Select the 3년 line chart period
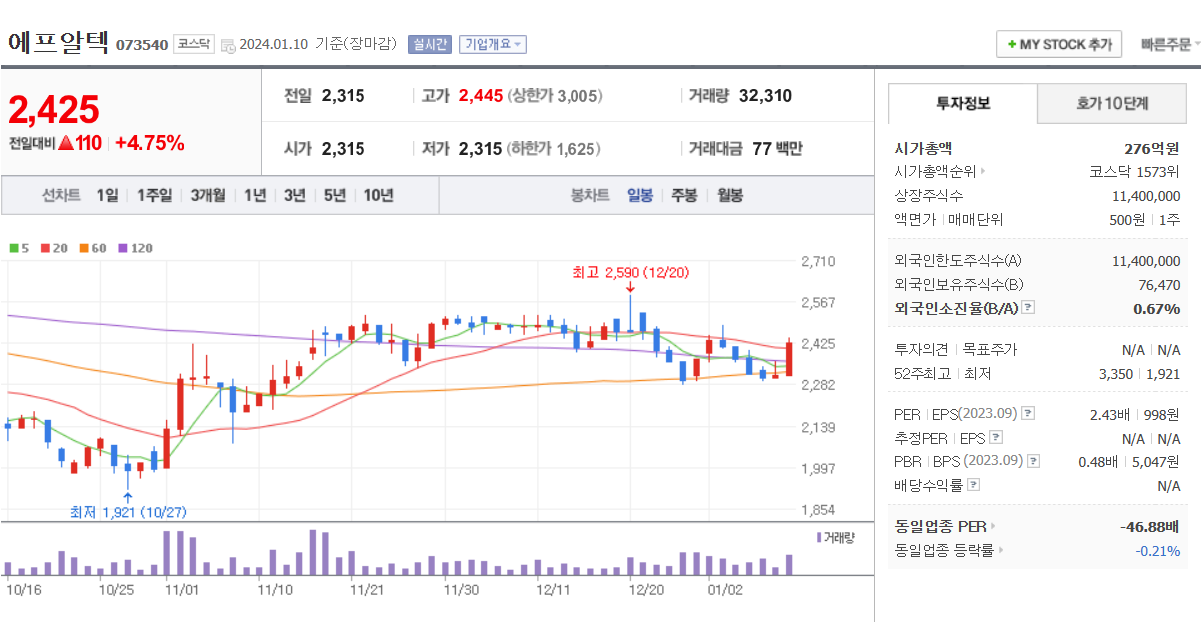The height and width of the screenshot is (622, 1202). pyautogui.click(x=294, y=195)
